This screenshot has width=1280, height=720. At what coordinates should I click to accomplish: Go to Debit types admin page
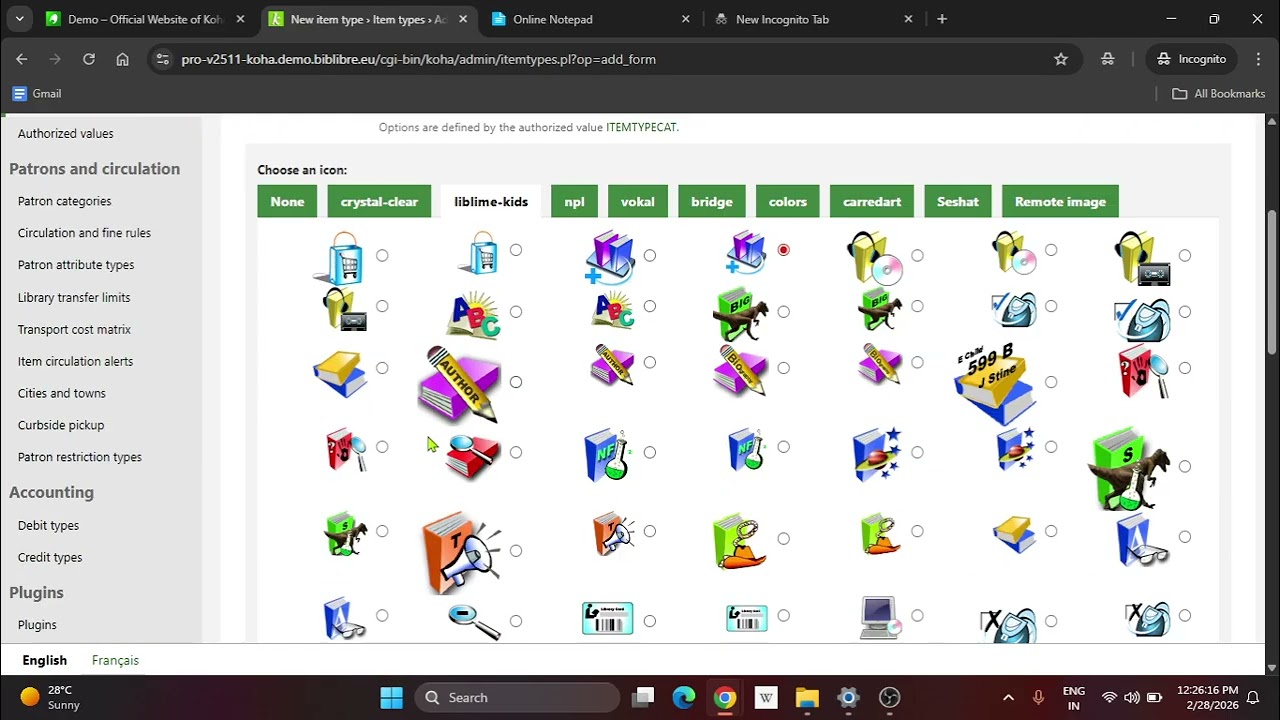48,525
